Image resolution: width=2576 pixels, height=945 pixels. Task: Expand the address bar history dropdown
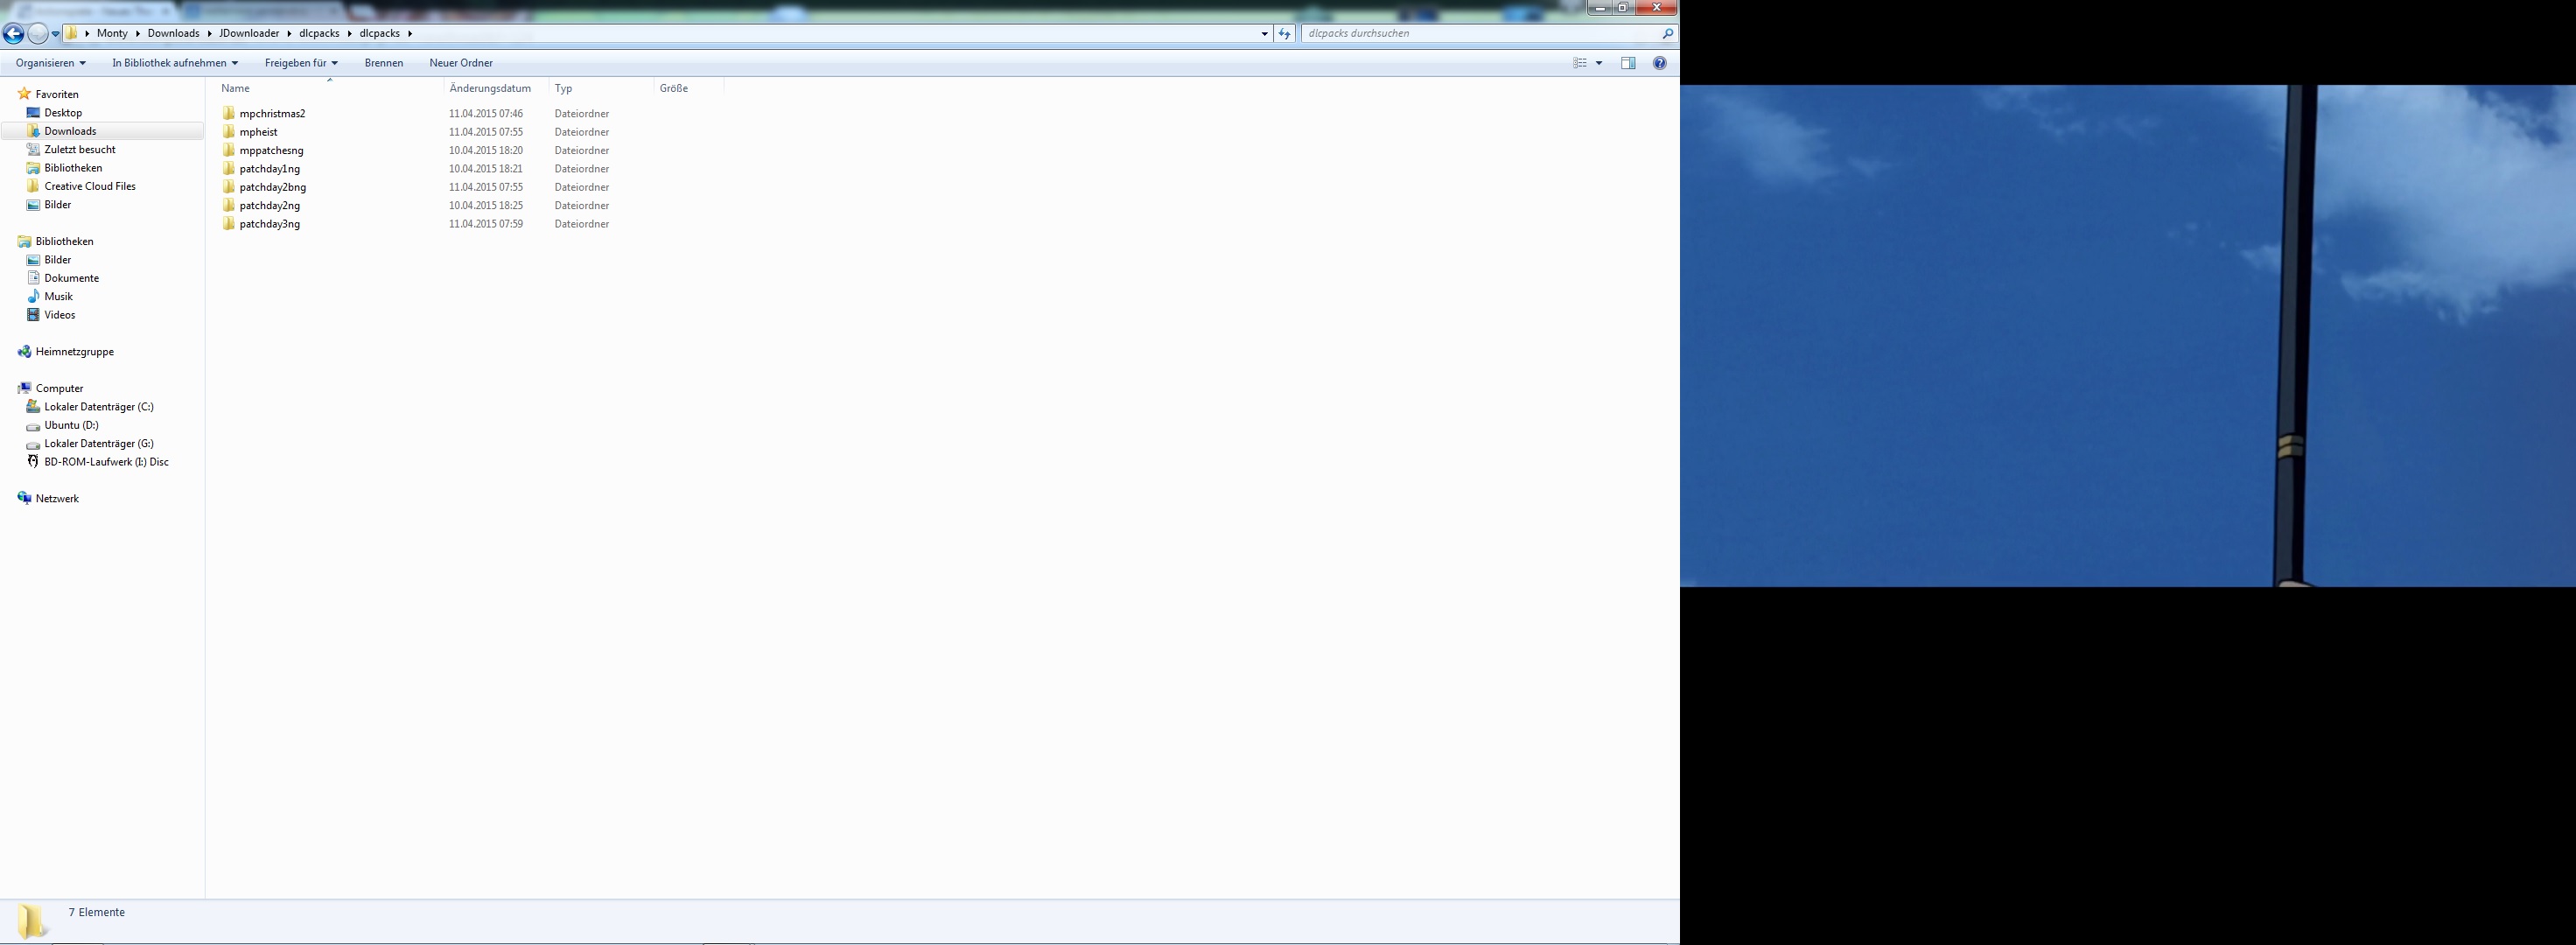(1264, 33)
